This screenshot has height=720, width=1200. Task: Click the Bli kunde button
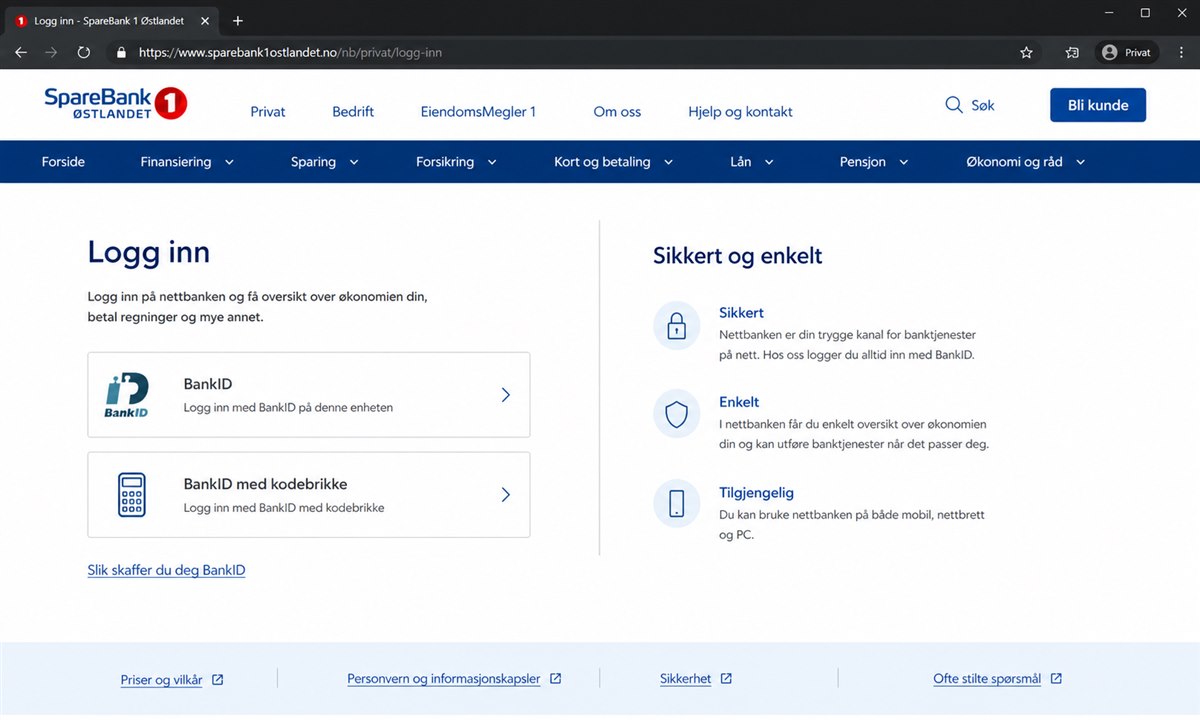tap(1098, 105)
